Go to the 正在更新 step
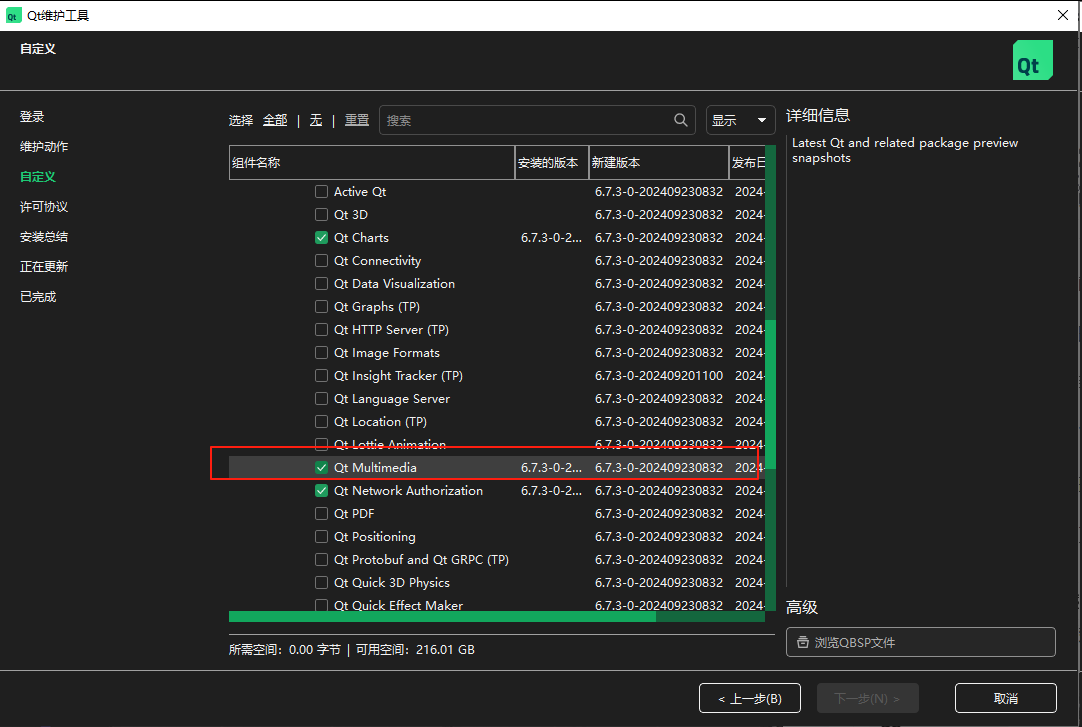Viewport: 1082px width, 727px height. (x=43, y=266)
